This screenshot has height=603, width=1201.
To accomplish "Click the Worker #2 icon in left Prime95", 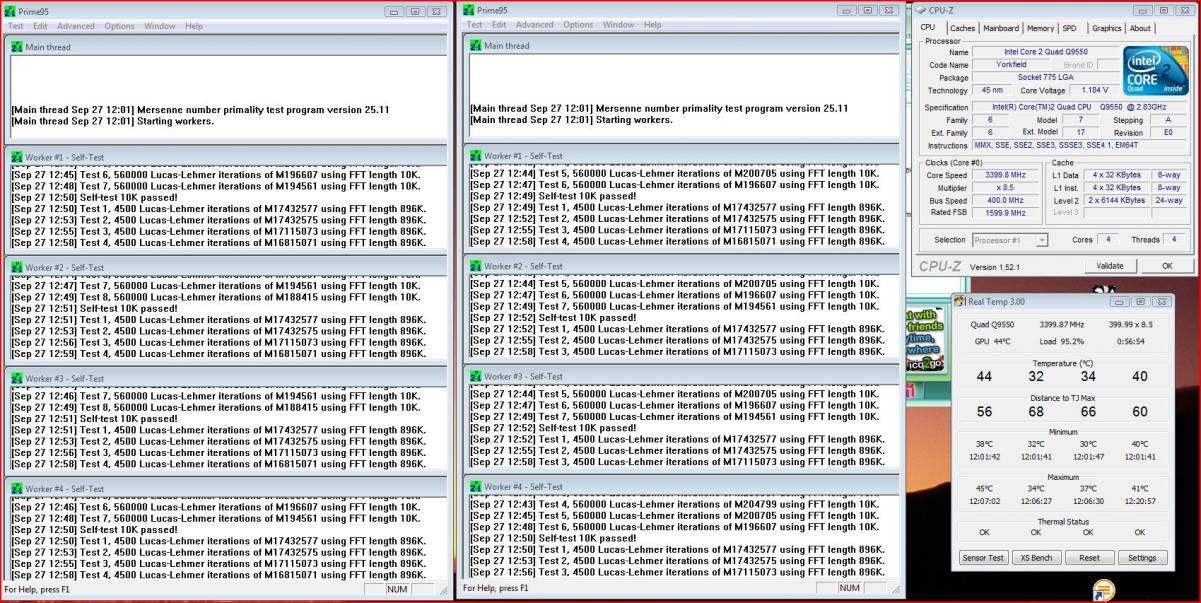I will click(17, 268).
